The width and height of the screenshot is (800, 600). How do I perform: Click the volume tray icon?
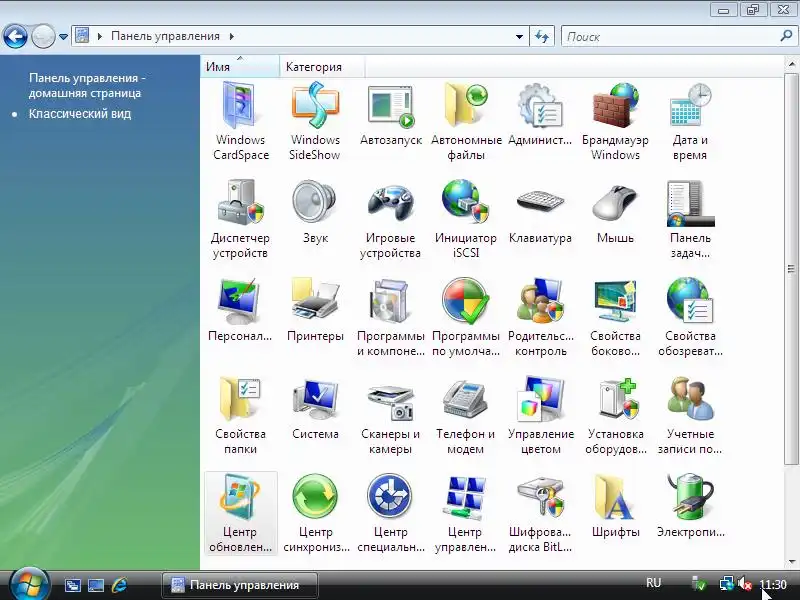click(x=745, y=584)
